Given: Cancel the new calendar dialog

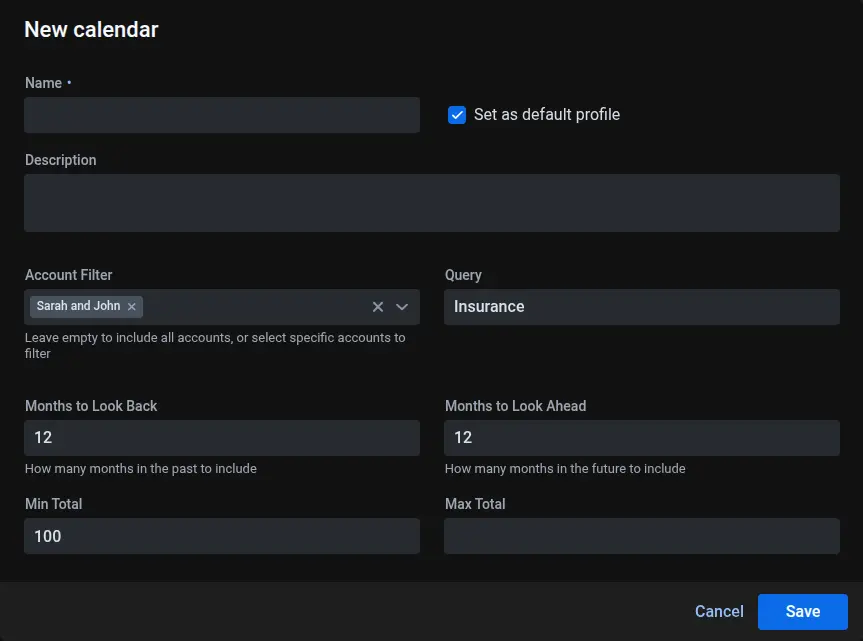Looking at the screenshot, I should (719, 611).
